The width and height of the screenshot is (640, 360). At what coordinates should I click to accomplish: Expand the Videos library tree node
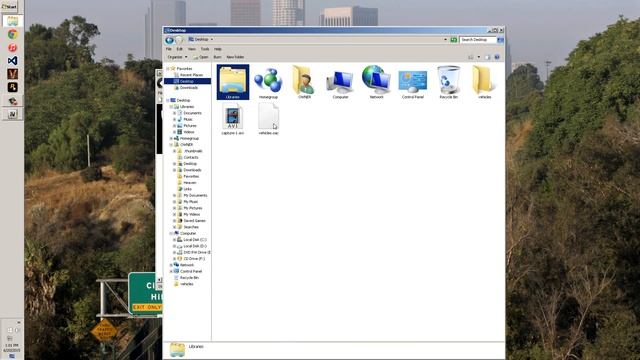pos(174,132)
